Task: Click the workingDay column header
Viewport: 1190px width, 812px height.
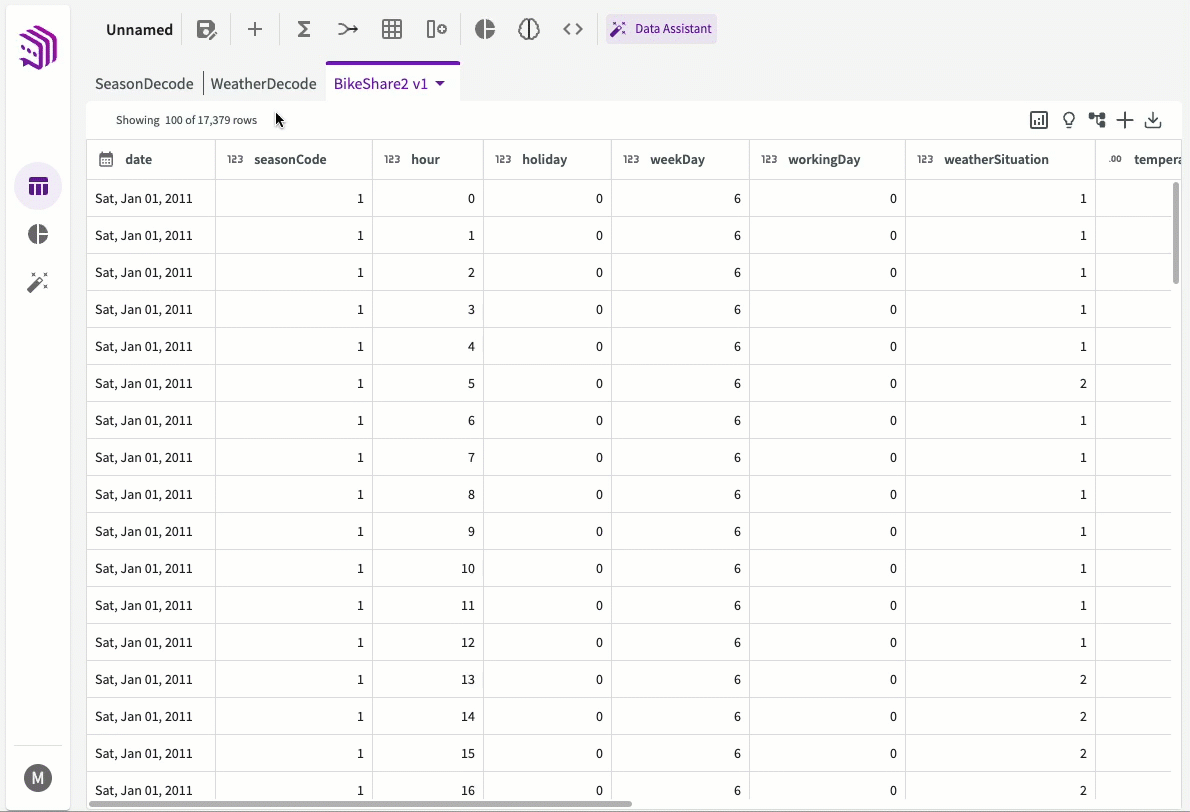Action: point(827,159)
